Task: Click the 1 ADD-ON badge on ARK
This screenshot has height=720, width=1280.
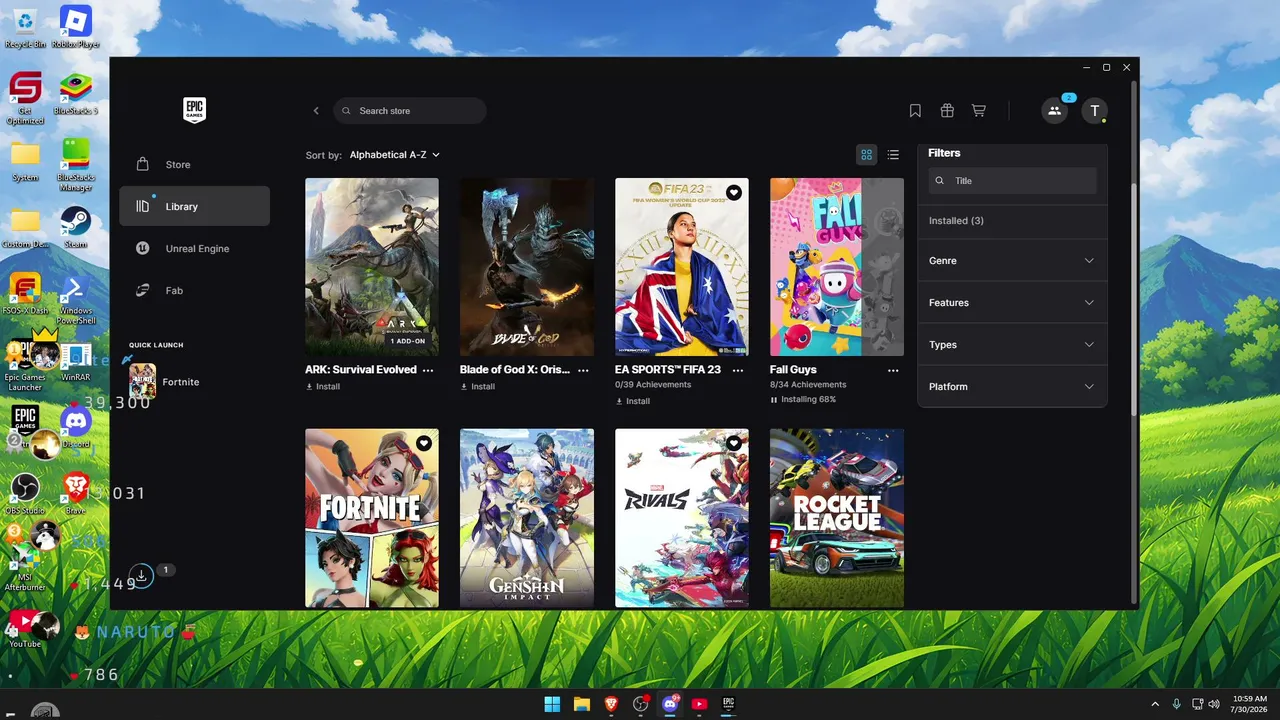Action: 408,341
